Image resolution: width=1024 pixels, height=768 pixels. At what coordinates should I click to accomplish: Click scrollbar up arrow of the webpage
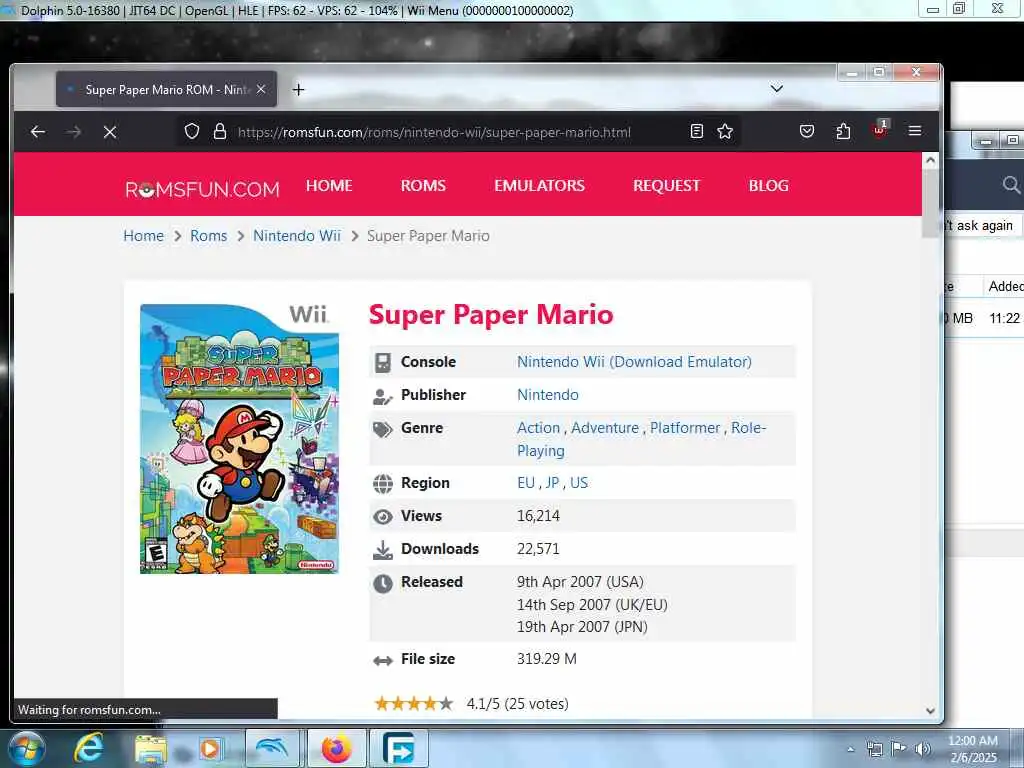[x=931, y=160]
